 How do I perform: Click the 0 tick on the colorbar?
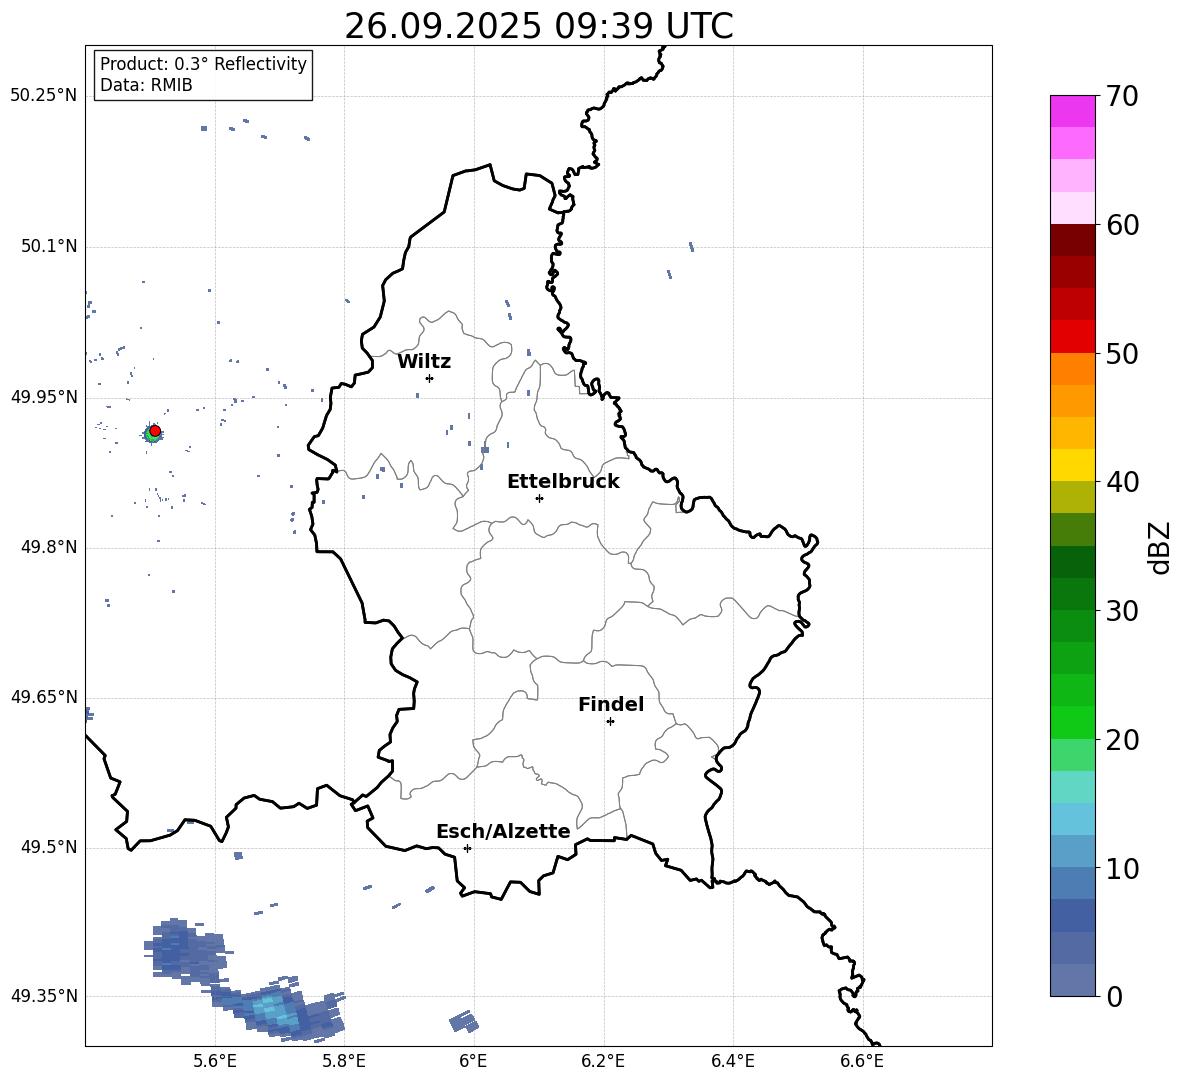click(x=1114, y=996)
